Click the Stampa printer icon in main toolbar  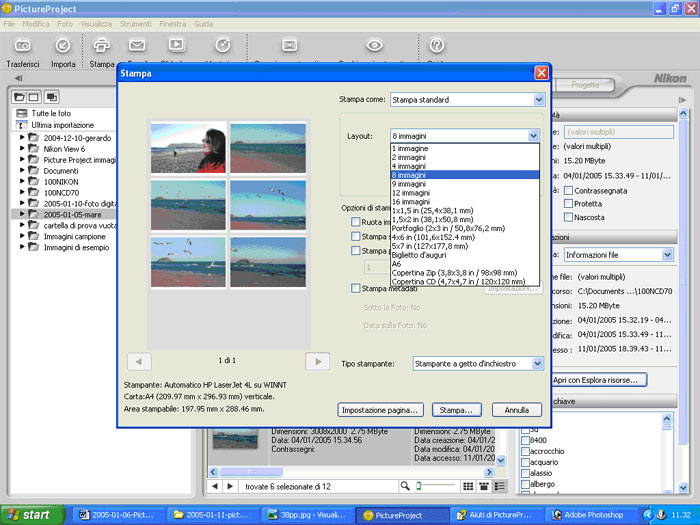pos(101,46)
